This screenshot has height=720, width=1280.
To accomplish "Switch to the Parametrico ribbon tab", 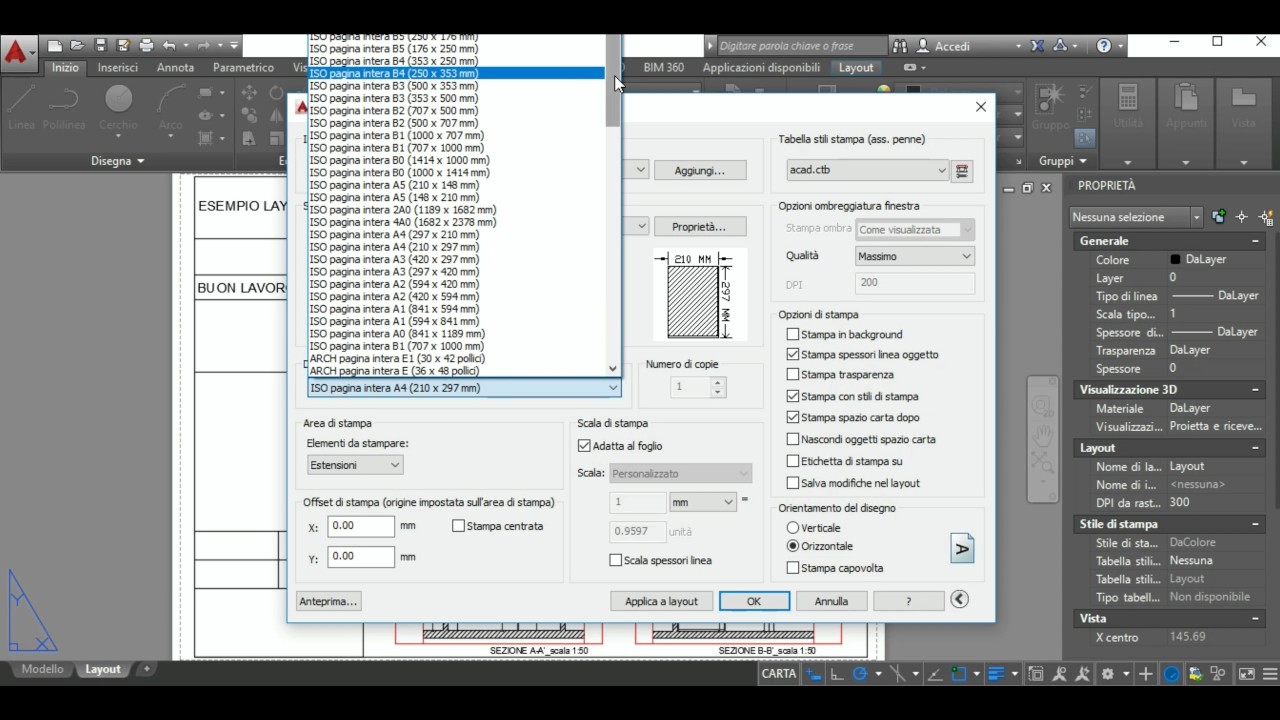I will pos(243,68).
